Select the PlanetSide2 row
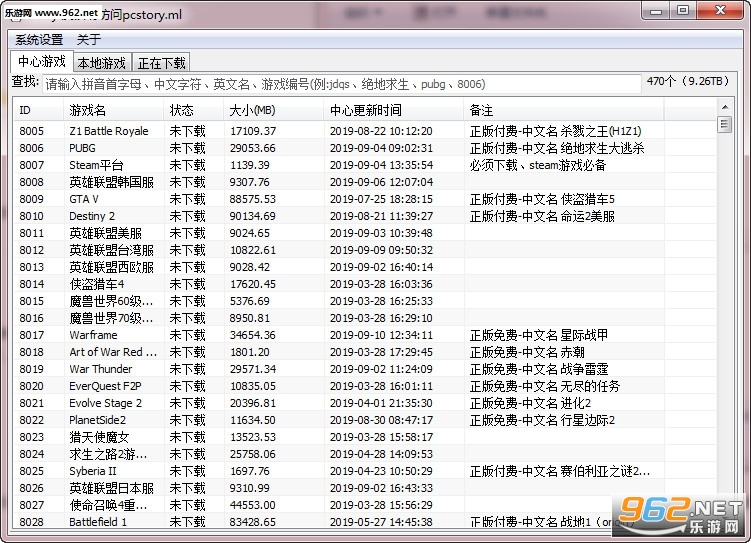The height and width of the screenshot is (543, 751). coord(365,420)
